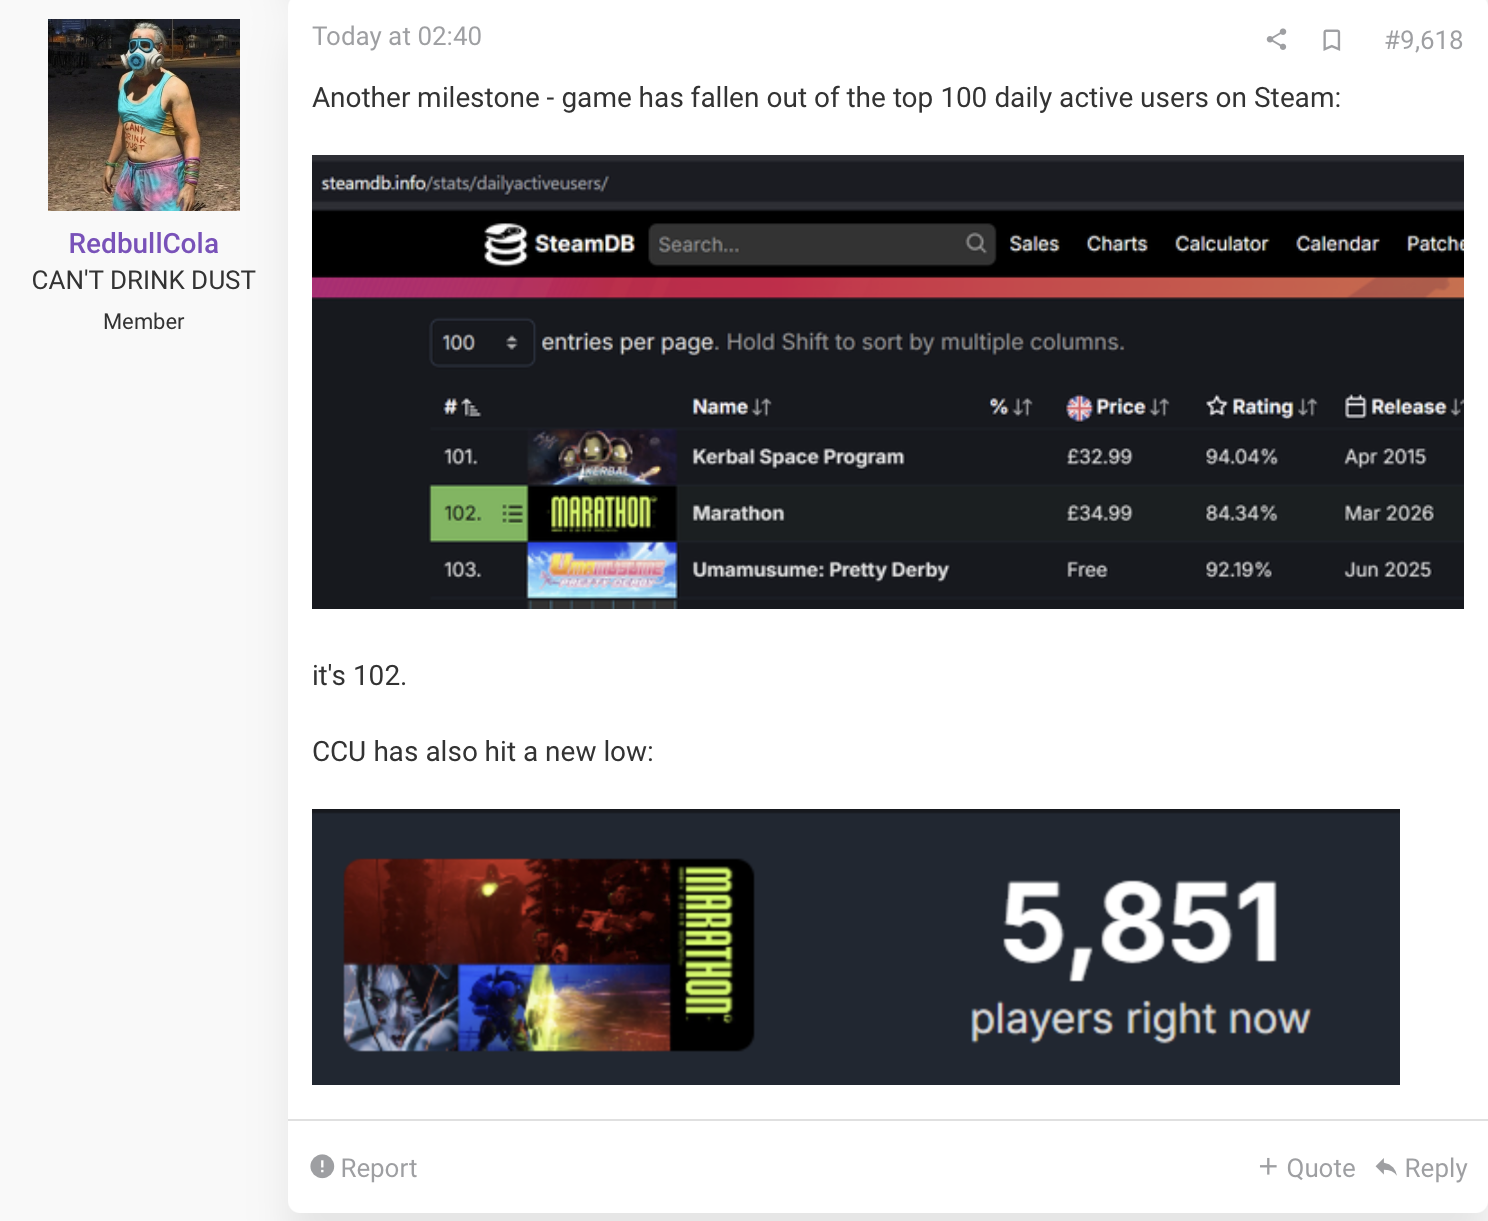Sort by the # rank column
Viewport: 1488px width, 1221px height.
pyautogui.click(x=462, y=407)
